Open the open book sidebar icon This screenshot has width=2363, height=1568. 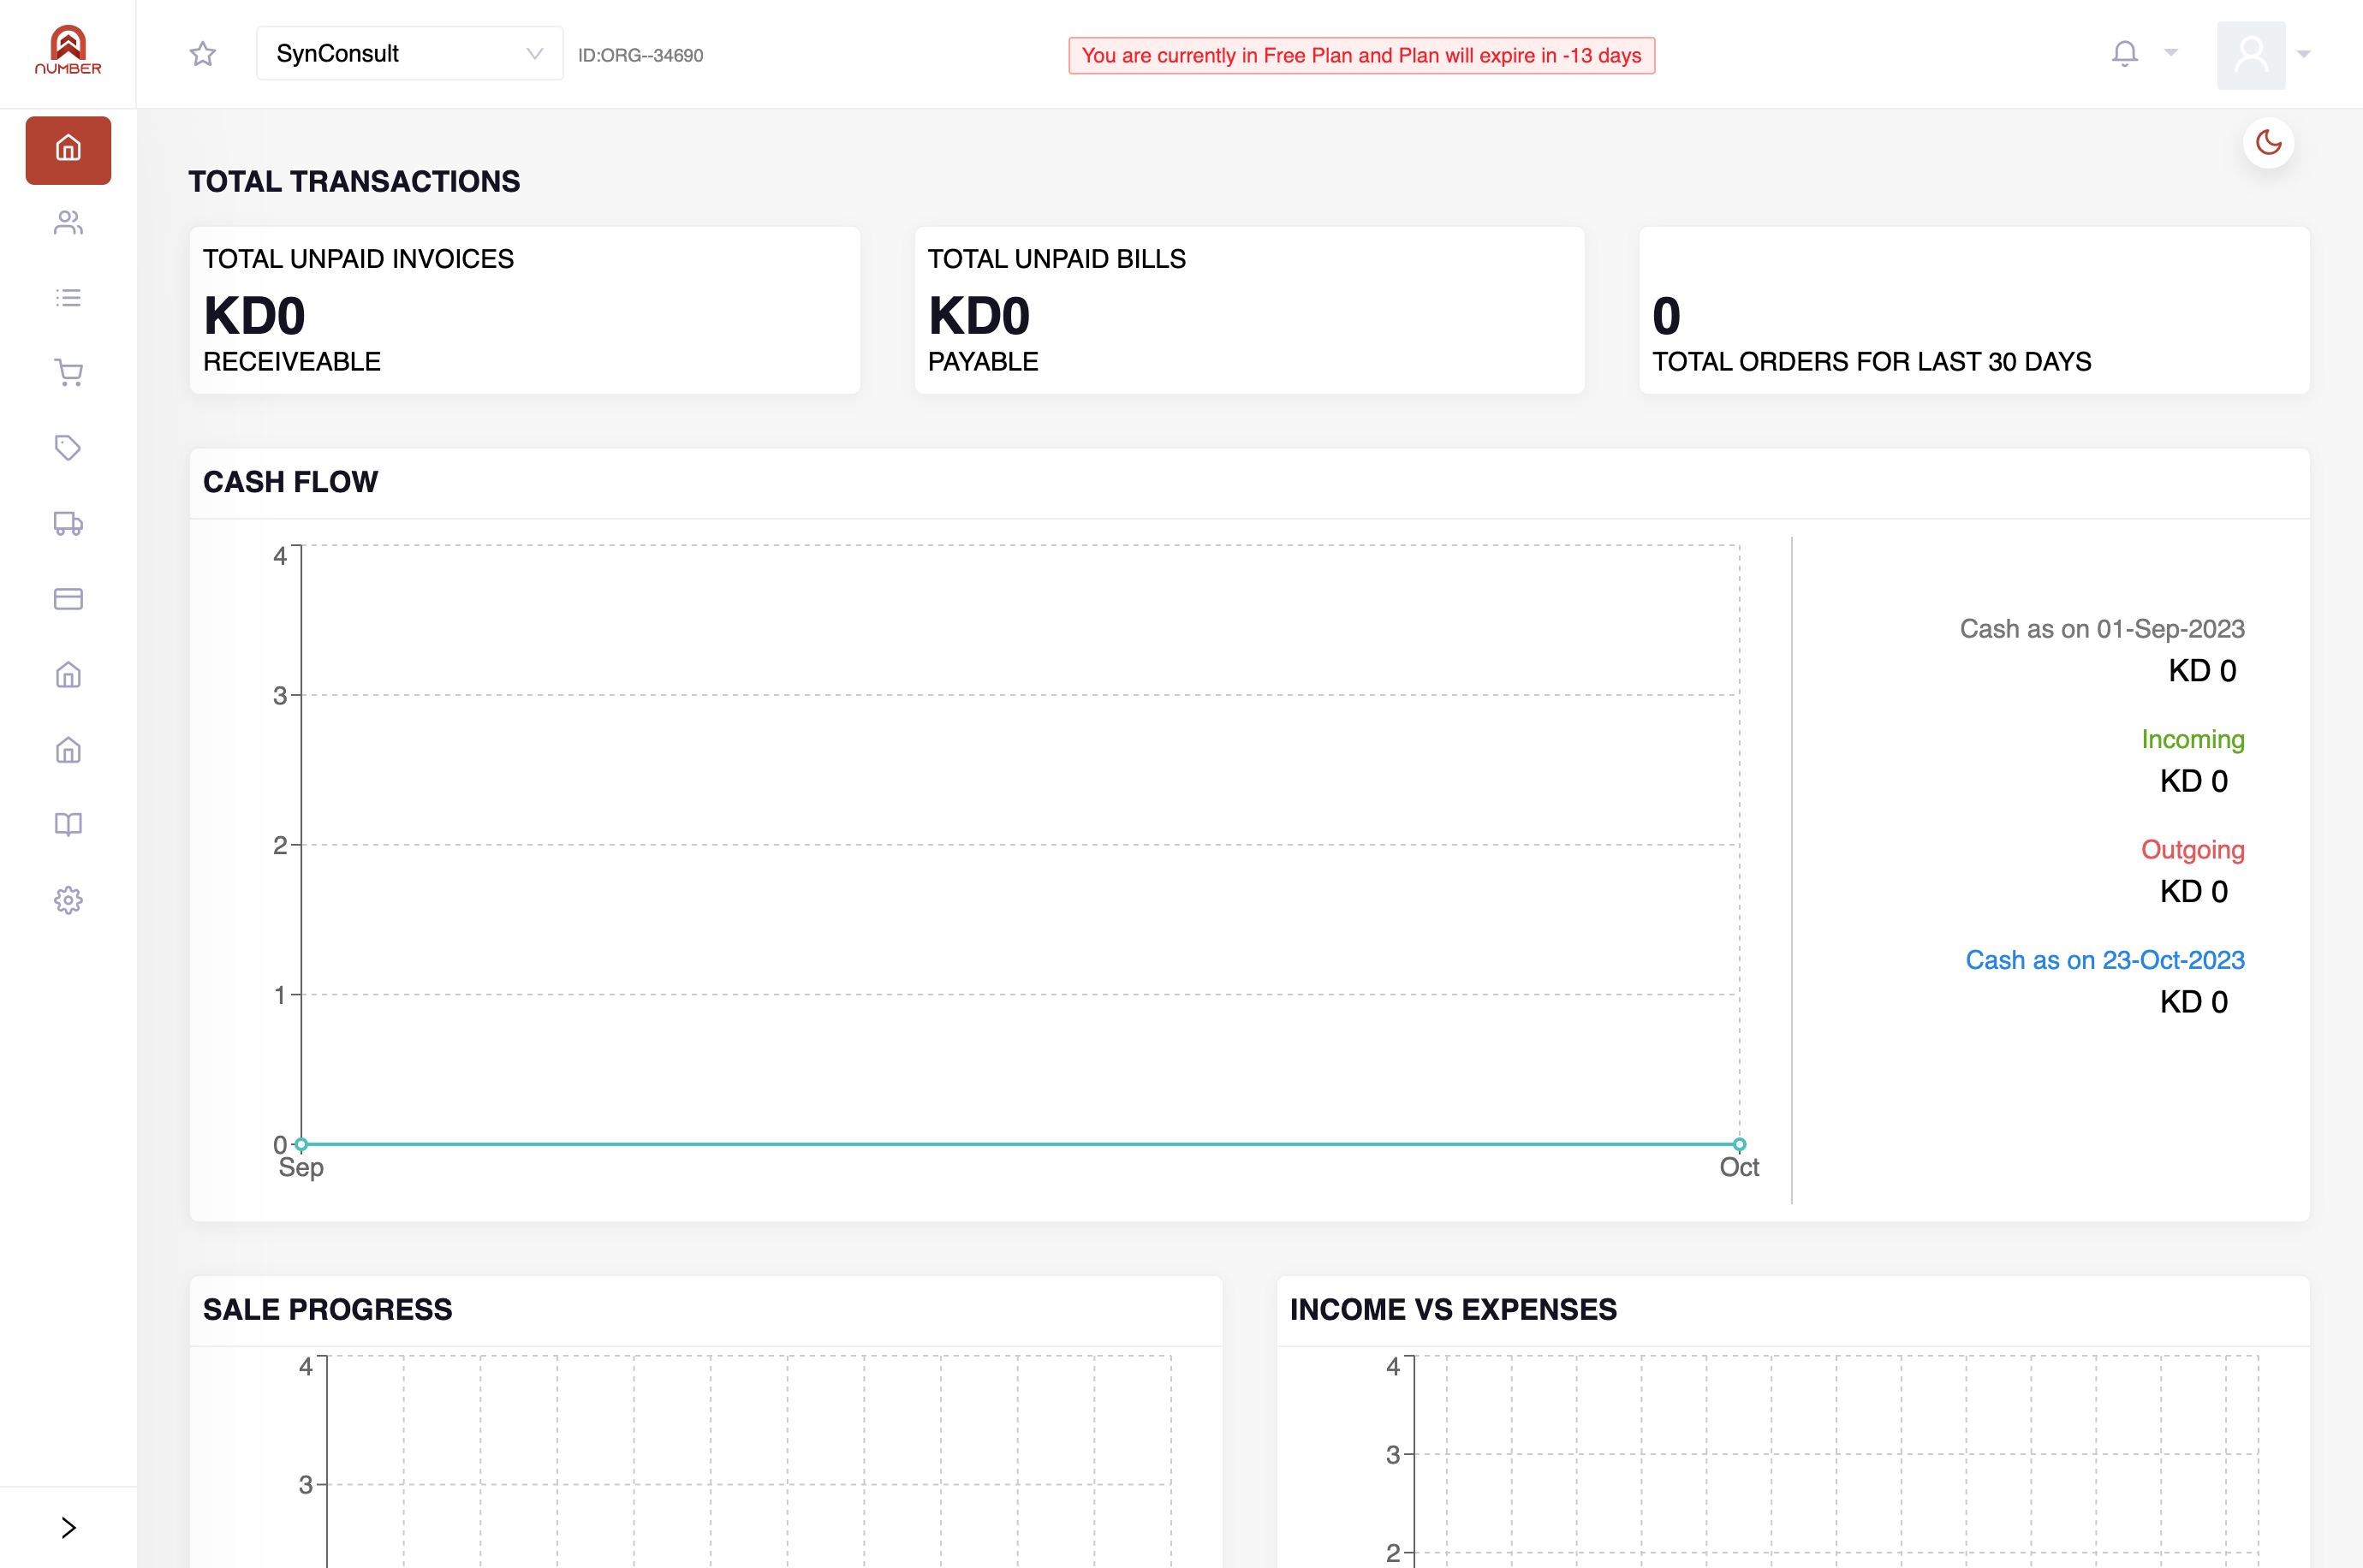tap(68, 824)
